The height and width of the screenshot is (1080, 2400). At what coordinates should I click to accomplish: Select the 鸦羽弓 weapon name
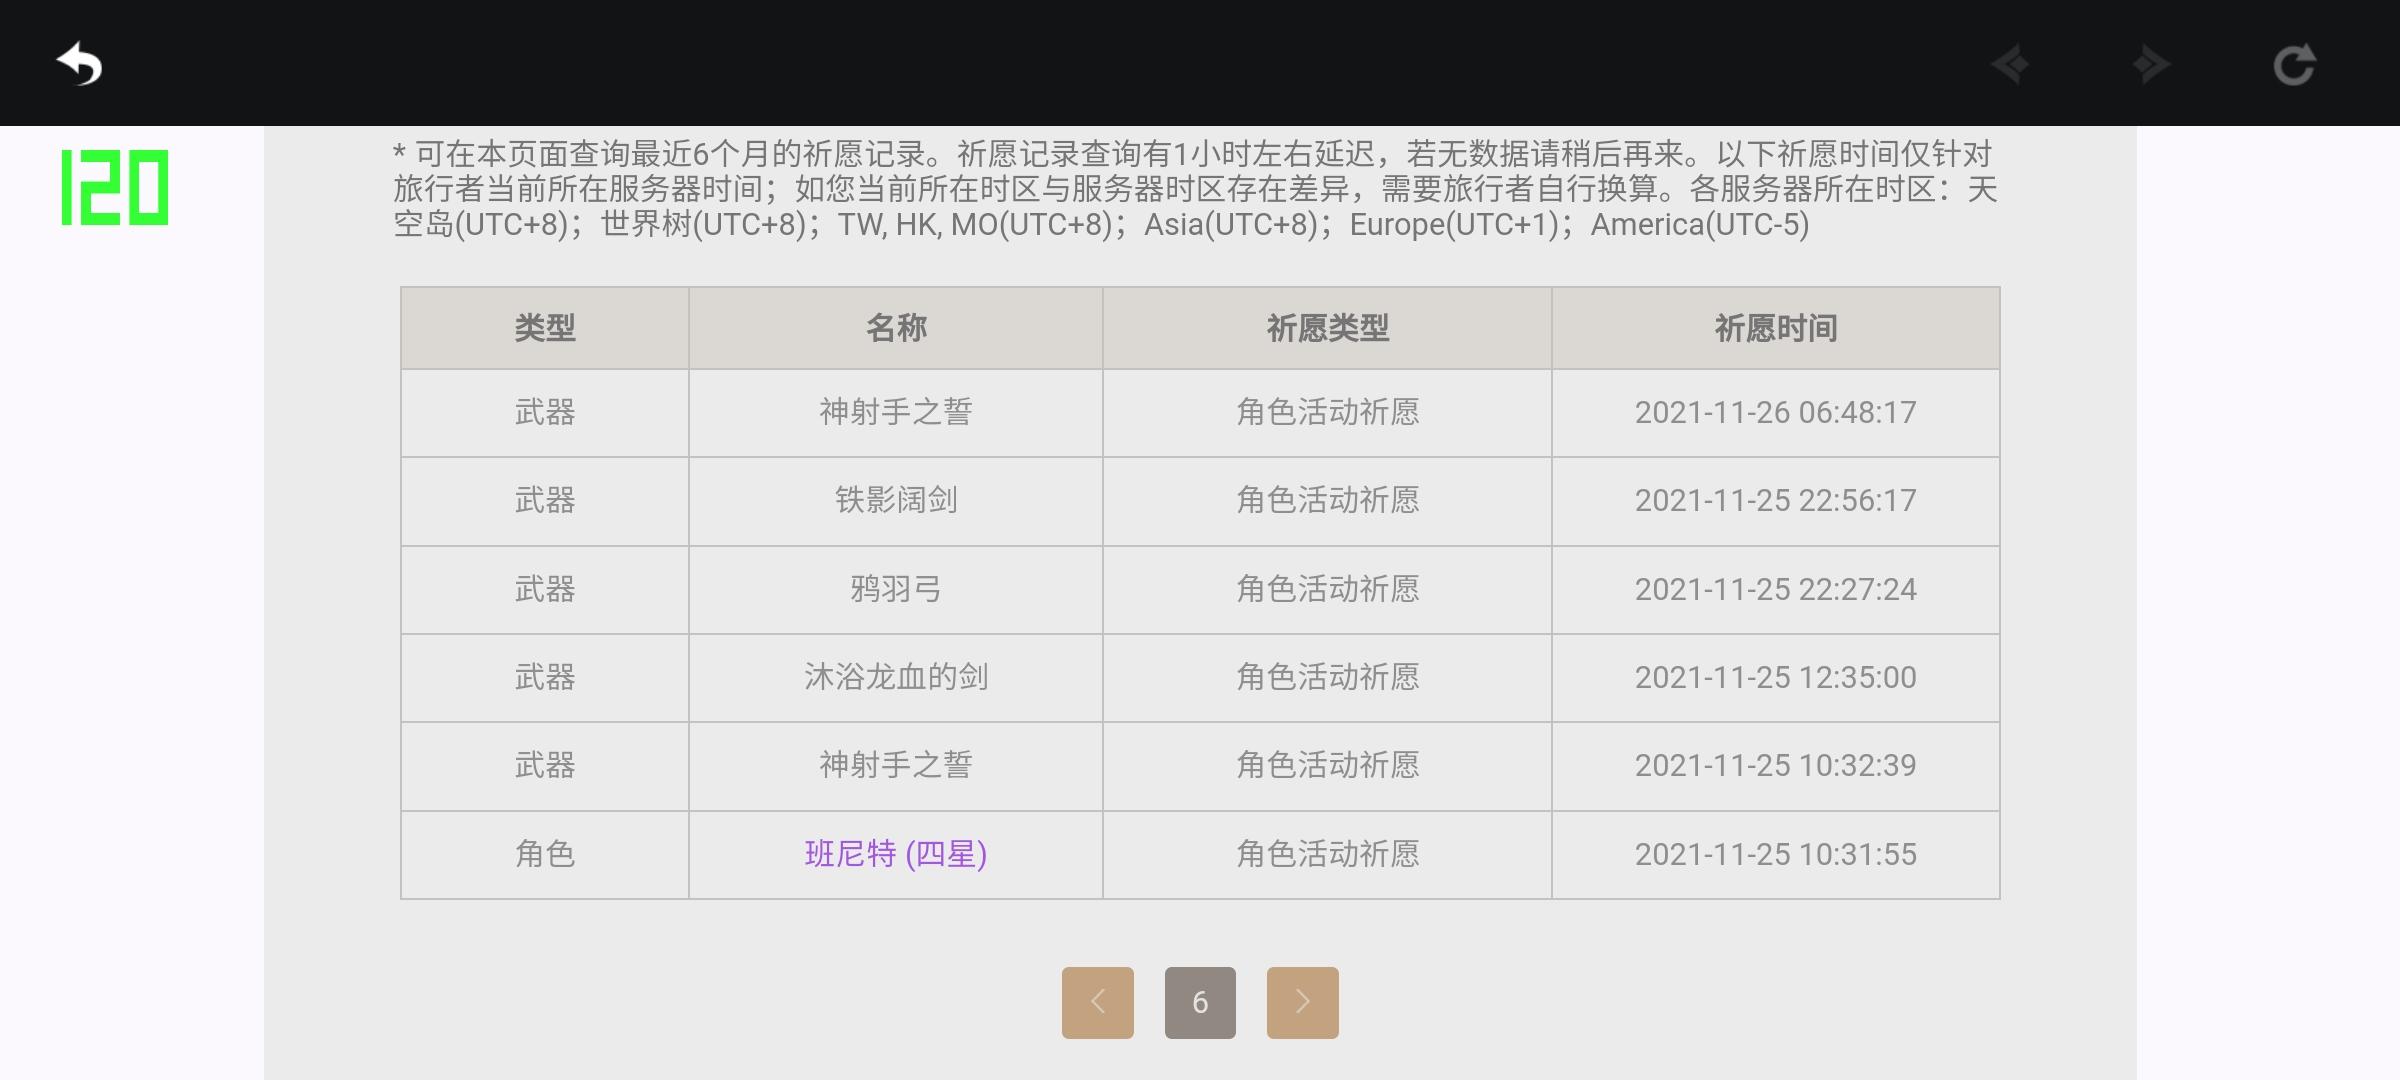(896, 589)
